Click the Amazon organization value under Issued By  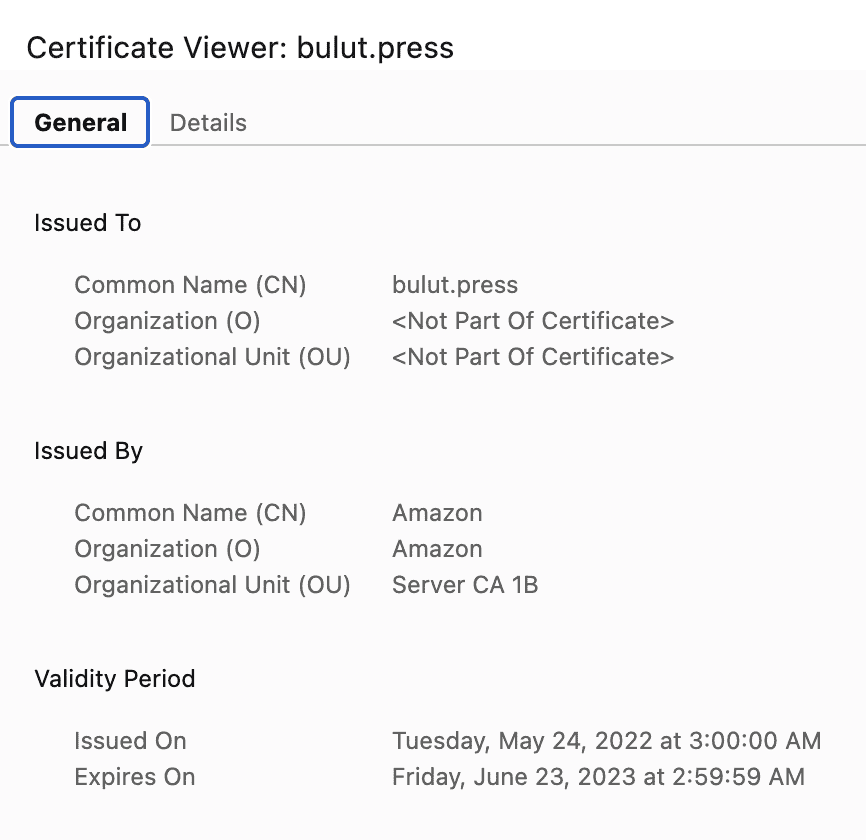click(x=437, y=549)
